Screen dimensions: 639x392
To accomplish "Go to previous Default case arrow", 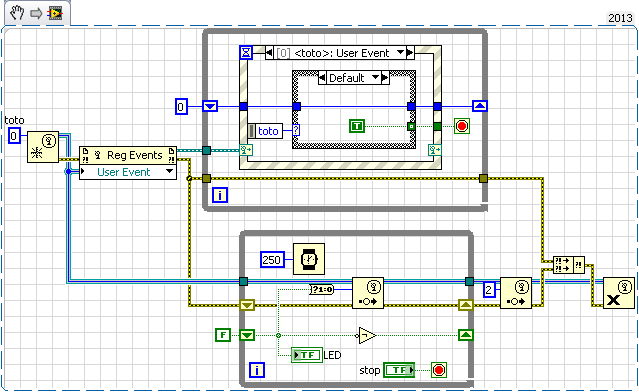I will point(322,77).
